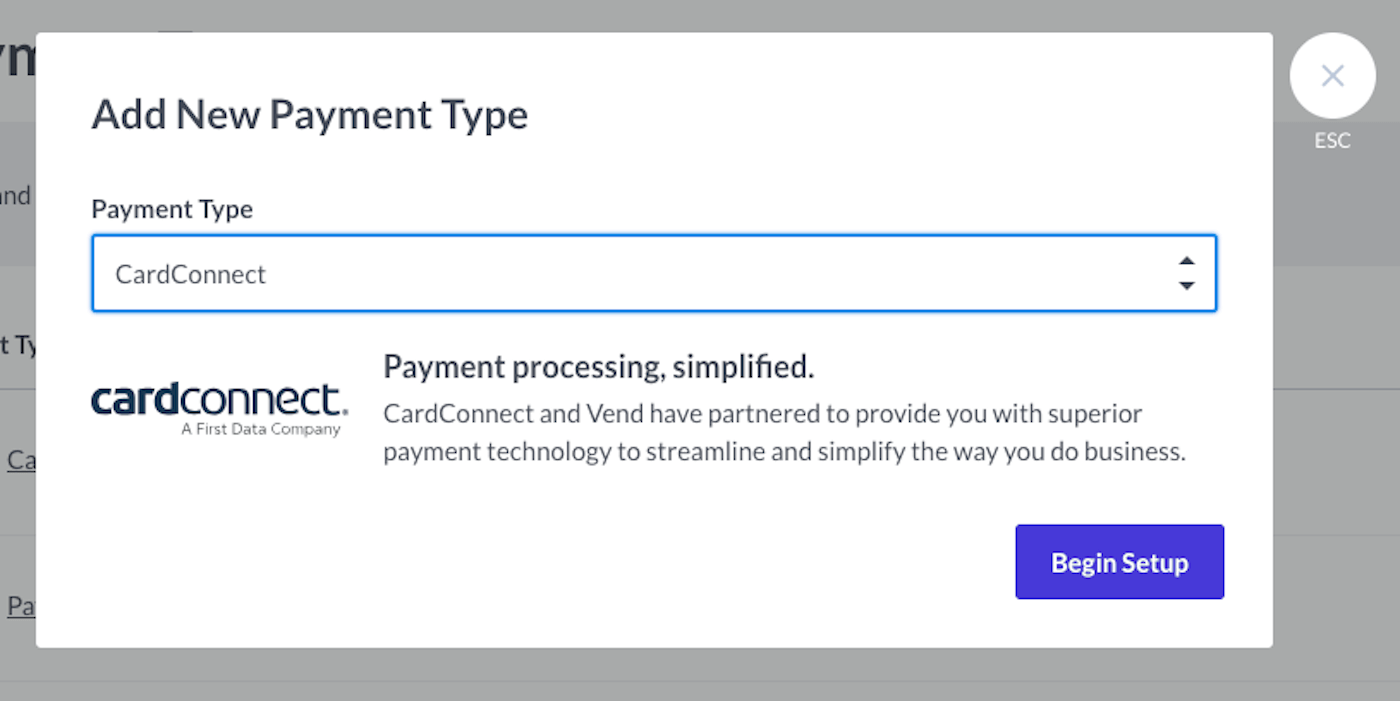The width and height of the screenshot is (1400, 701).
Task: Click the down arrow in the Payment Type selector
Action: [x=1186, y=286]
